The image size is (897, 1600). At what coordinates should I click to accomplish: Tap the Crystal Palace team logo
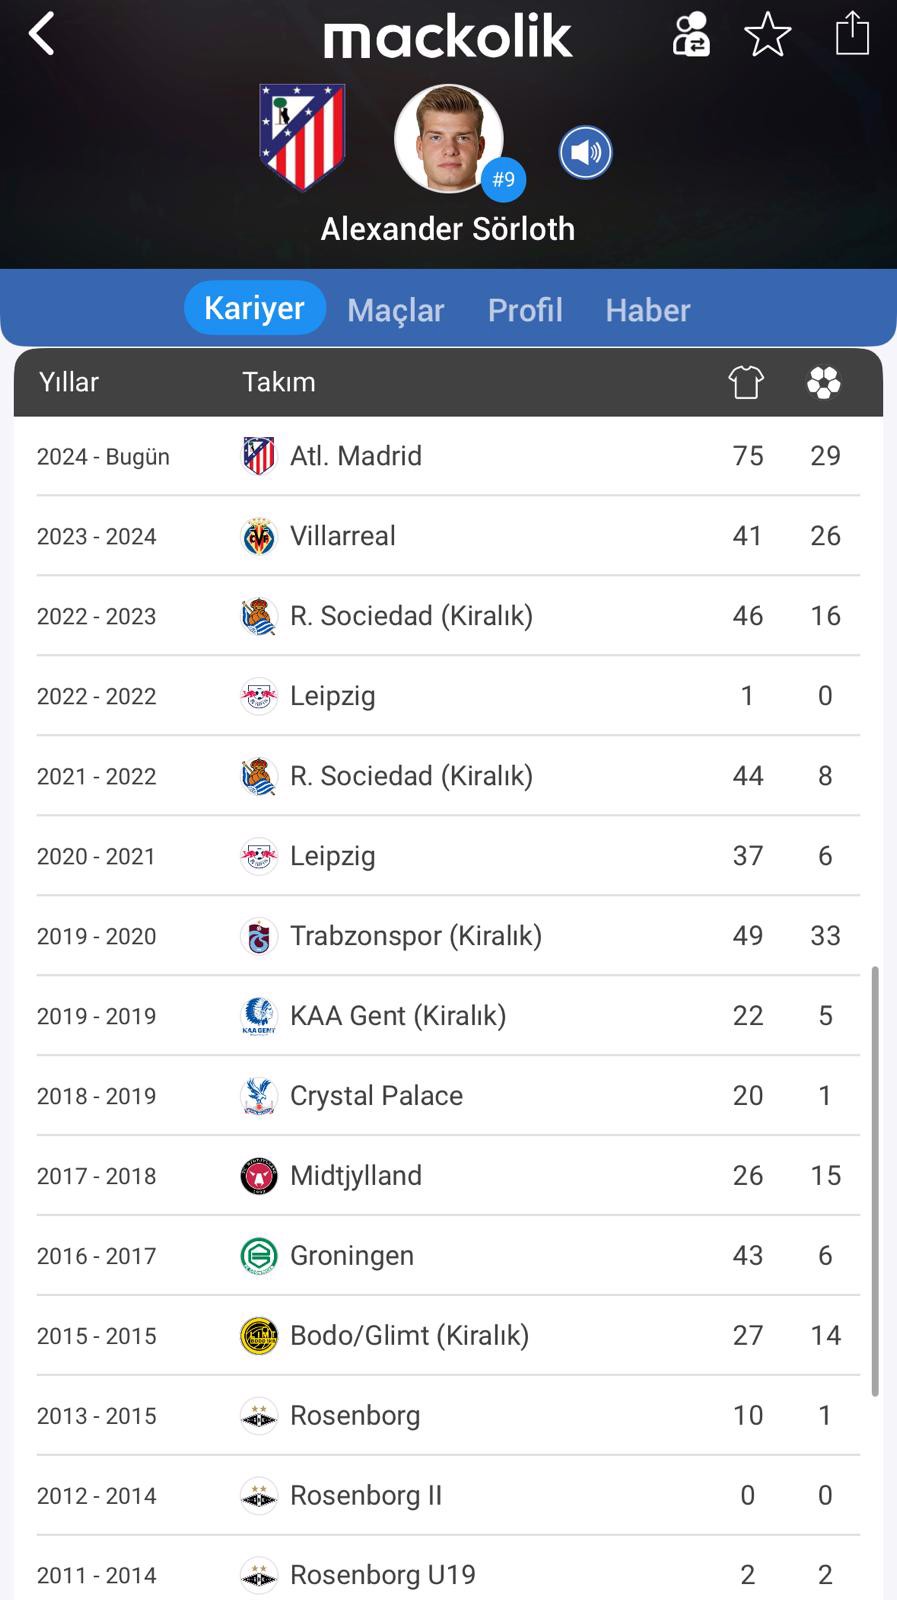[x=259, y=1096]
